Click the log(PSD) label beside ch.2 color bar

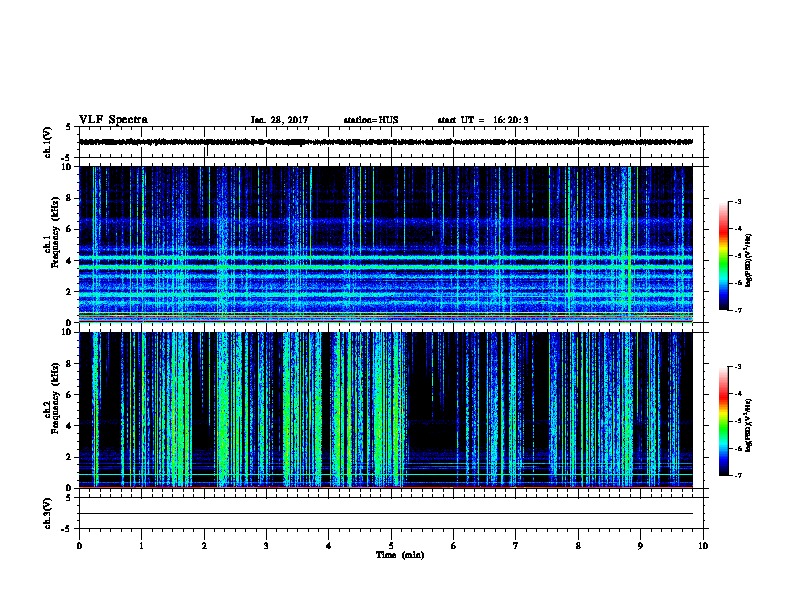point(749,425)
